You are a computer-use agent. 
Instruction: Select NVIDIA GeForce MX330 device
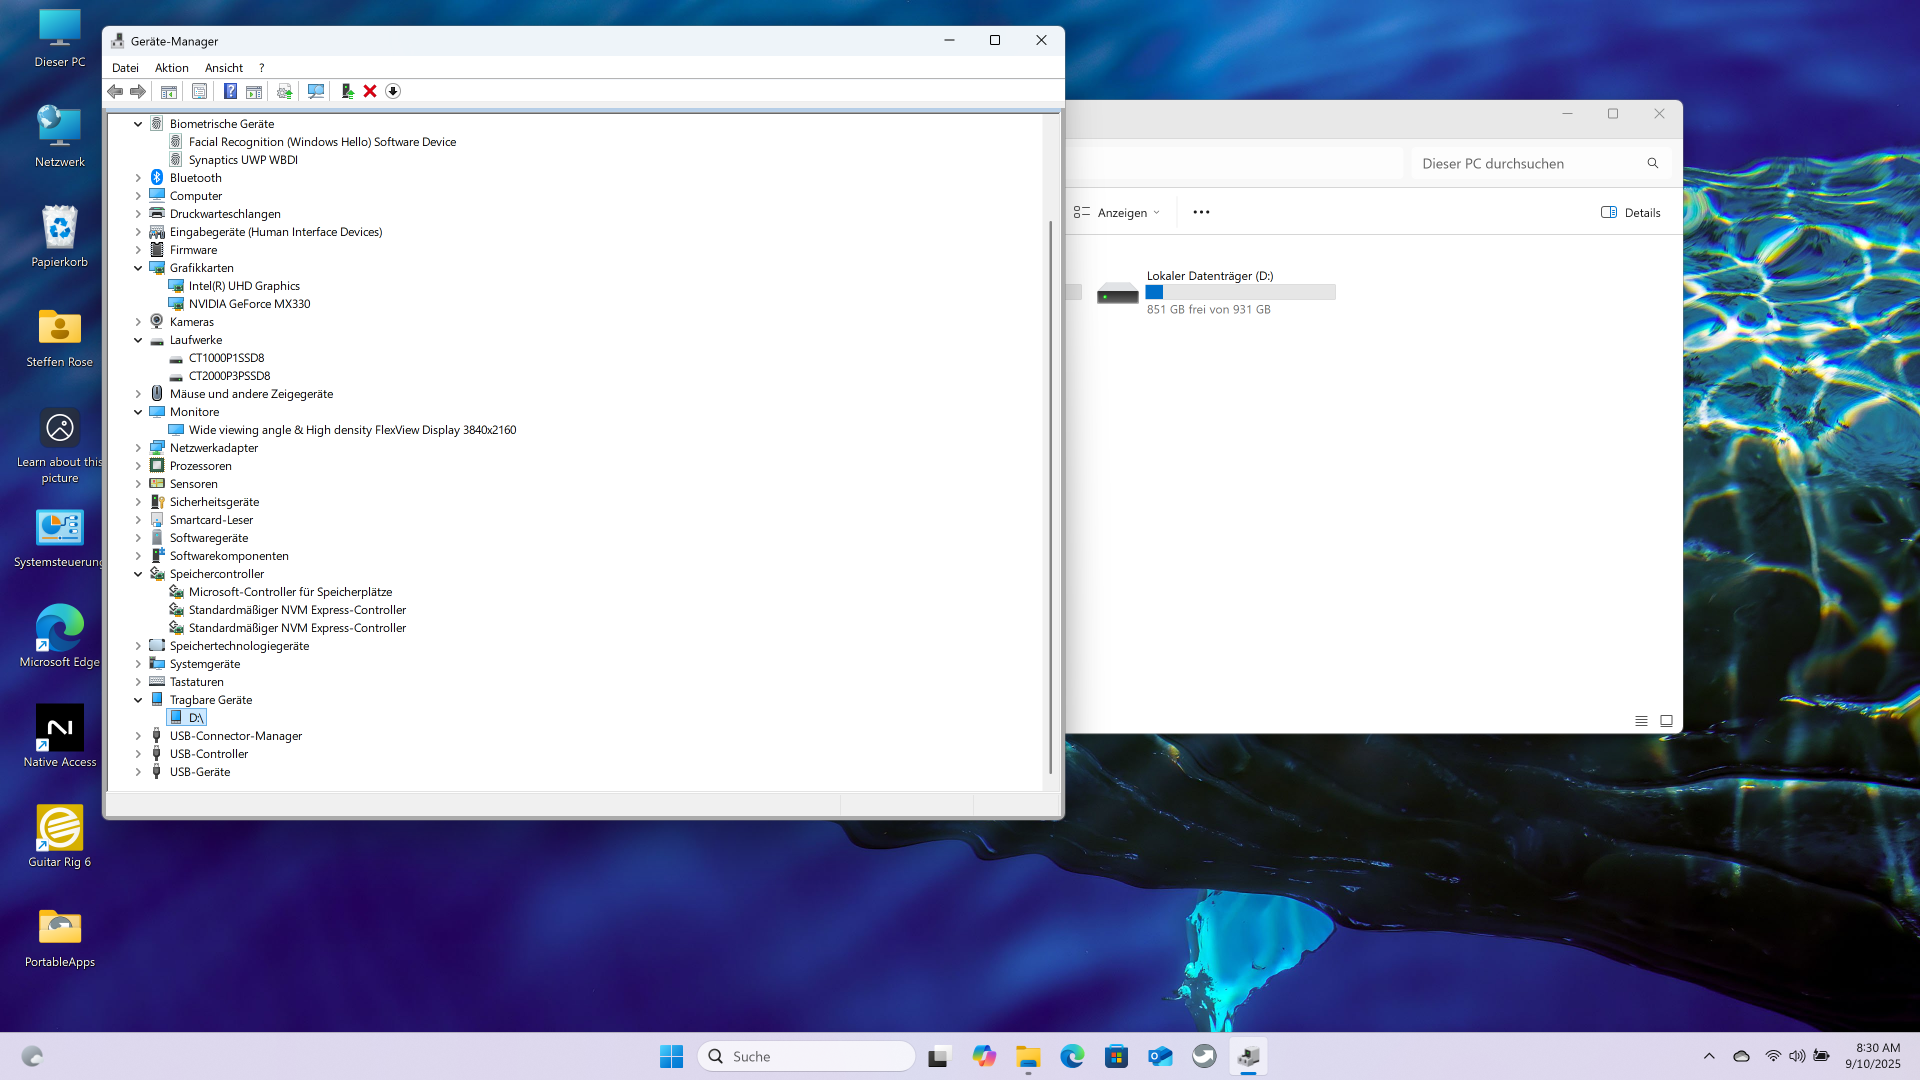[x=249, y=304]
